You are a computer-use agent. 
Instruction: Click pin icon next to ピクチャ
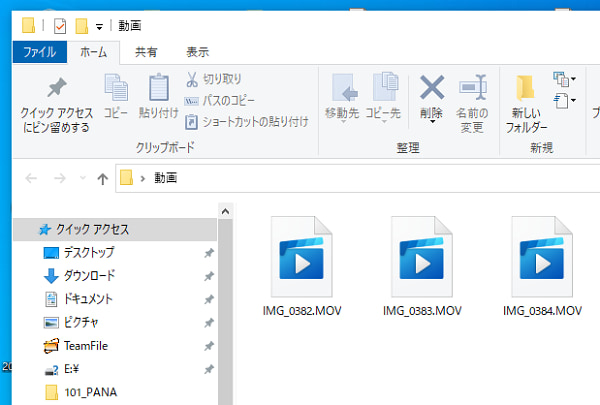pos(209,323)
